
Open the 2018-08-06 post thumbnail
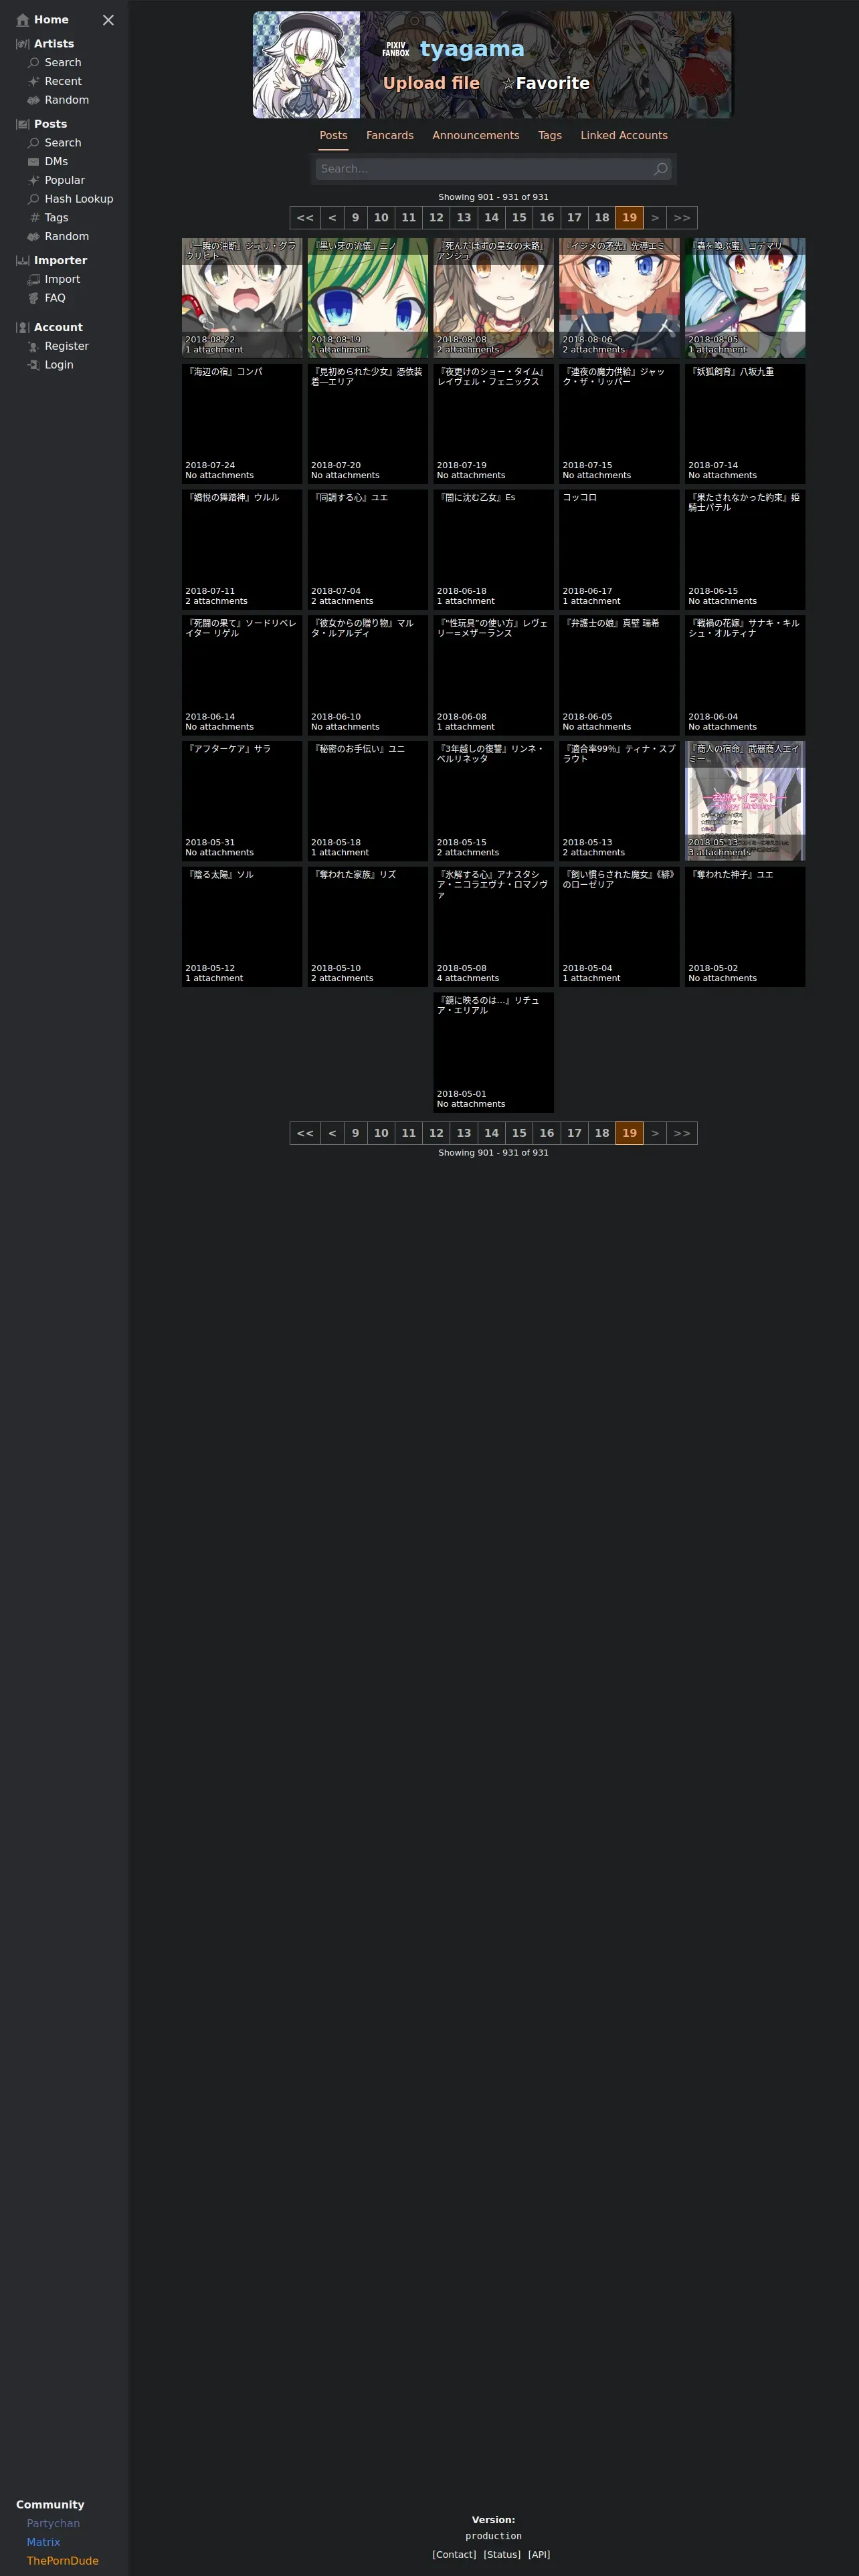pos(619,298)
